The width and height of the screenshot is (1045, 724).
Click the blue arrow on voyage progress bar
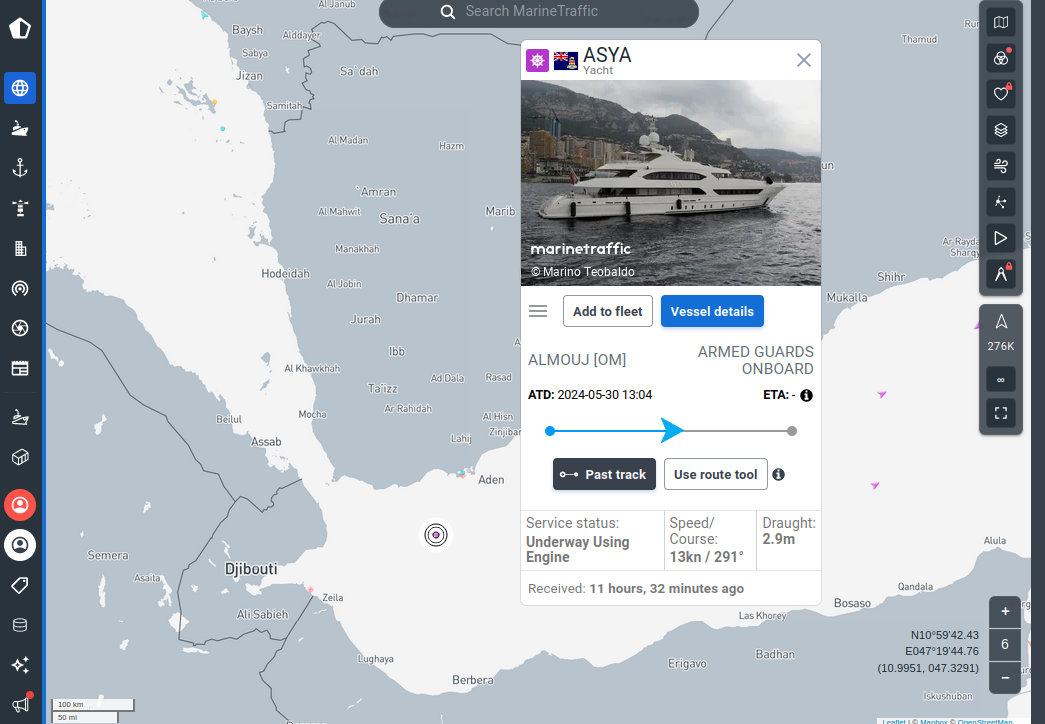coord(672,431)
